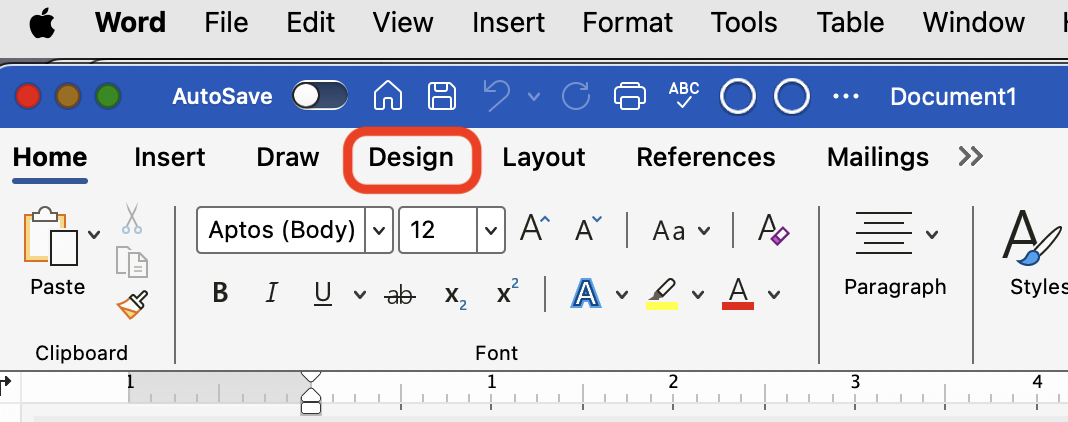Open the Tools menu
1068x422 pixels.
(744, 23)
